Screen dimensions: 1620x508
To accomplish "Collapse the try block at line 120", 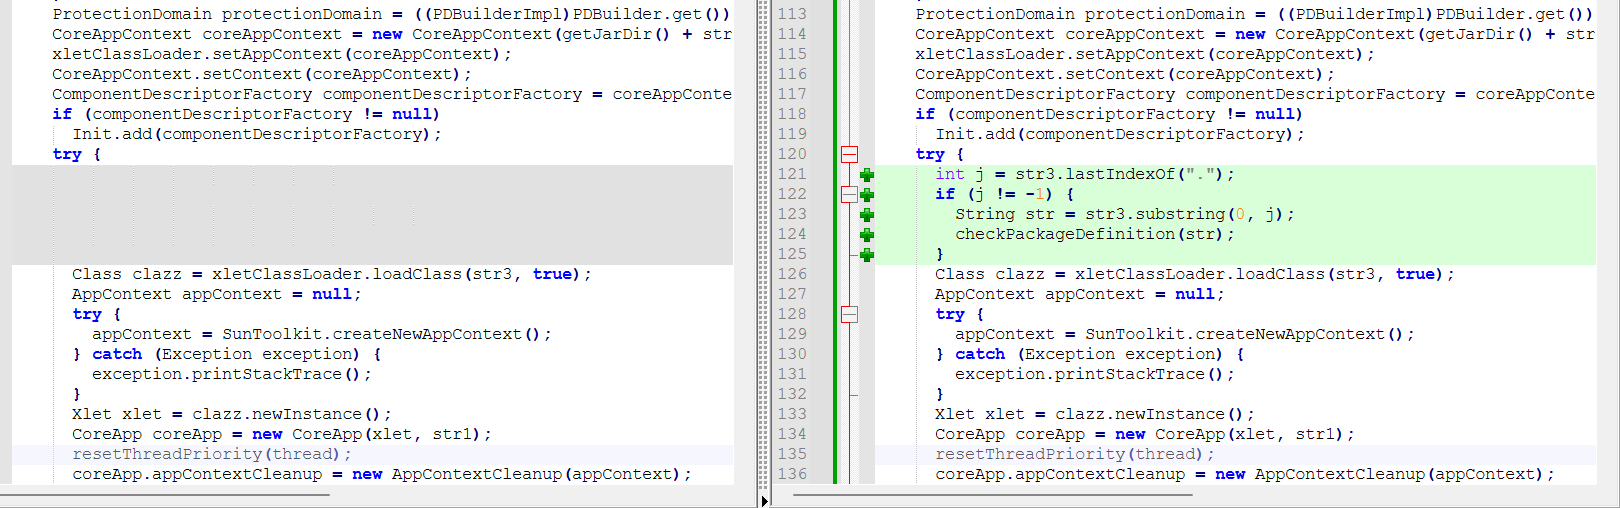I will pos(849,154).
